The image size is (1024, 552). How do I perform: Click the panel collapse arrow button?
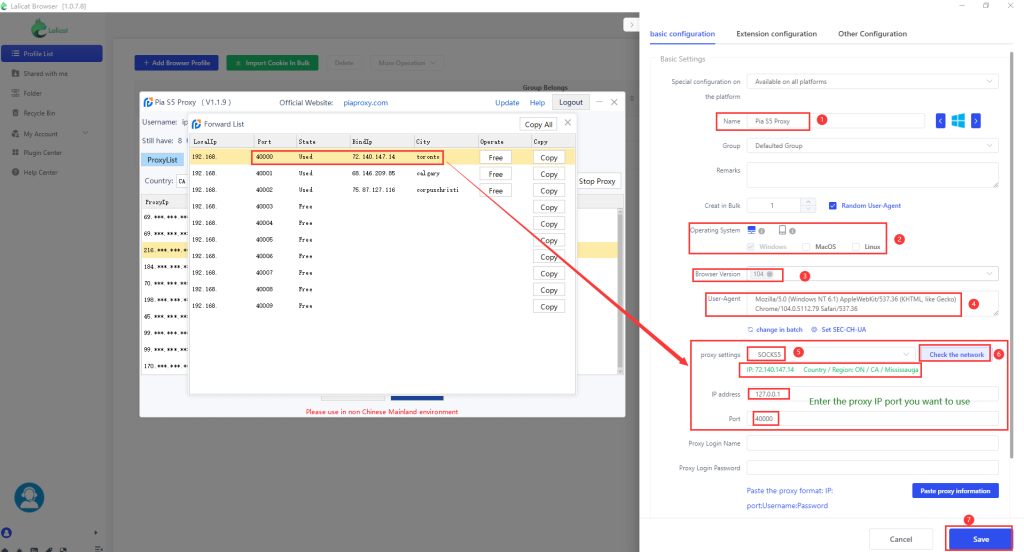(x=631, y=25)
